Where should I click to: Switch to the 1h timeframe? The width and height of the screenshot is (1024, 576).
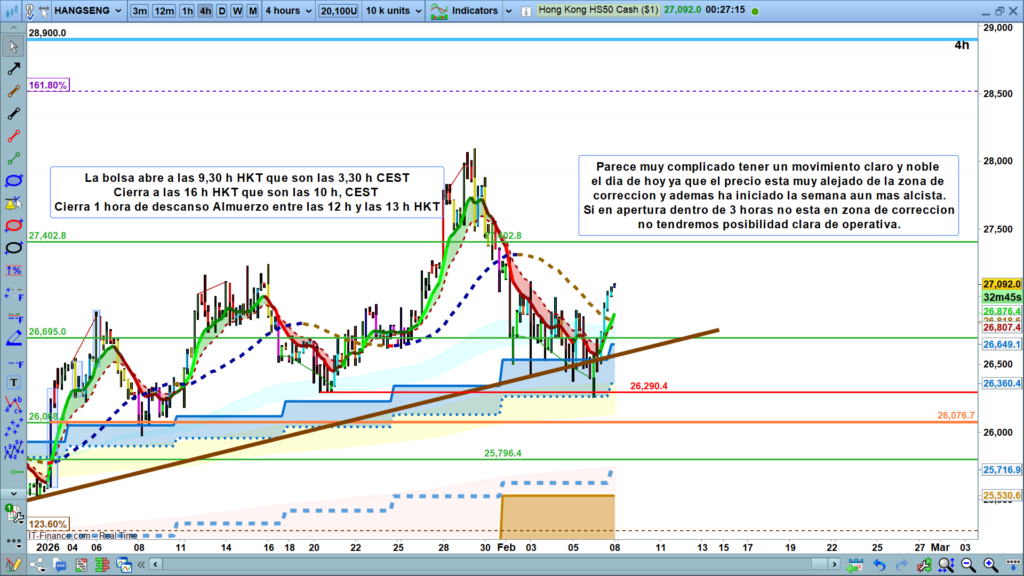pyautogui.click(x=187, y=11)
